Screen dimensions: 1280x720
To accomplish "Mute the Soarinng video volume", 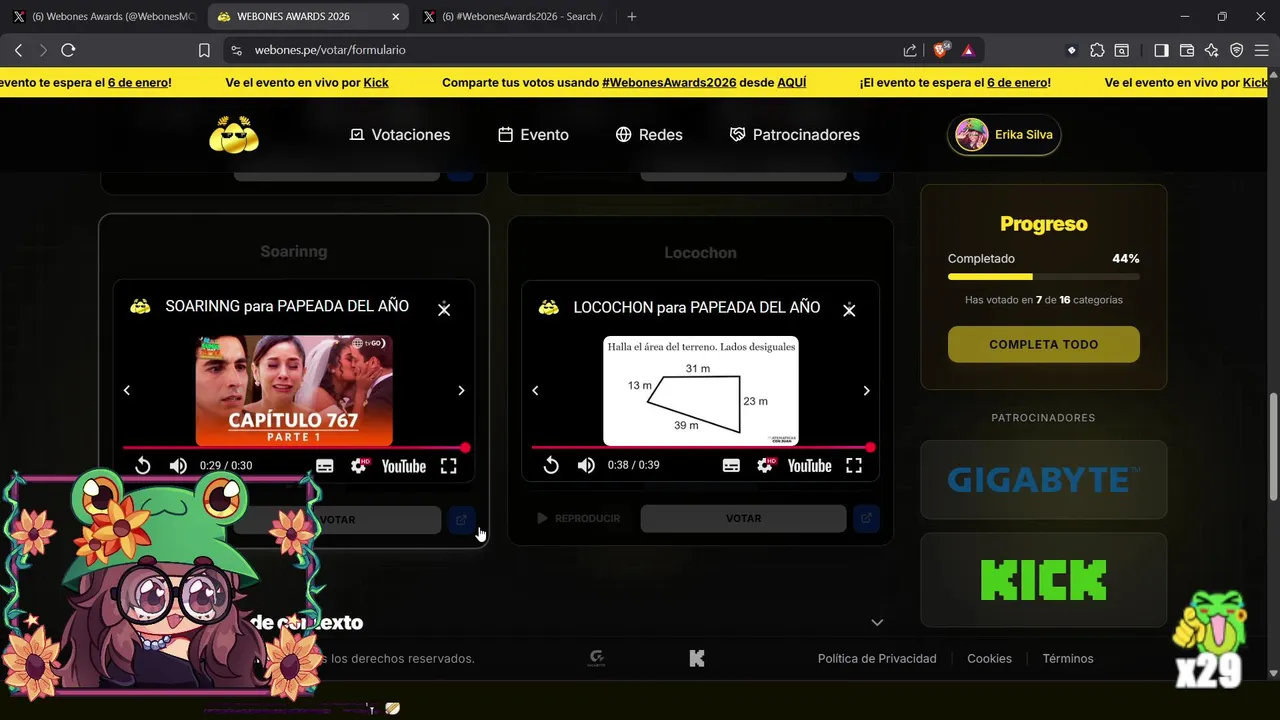I will point(178,466).
